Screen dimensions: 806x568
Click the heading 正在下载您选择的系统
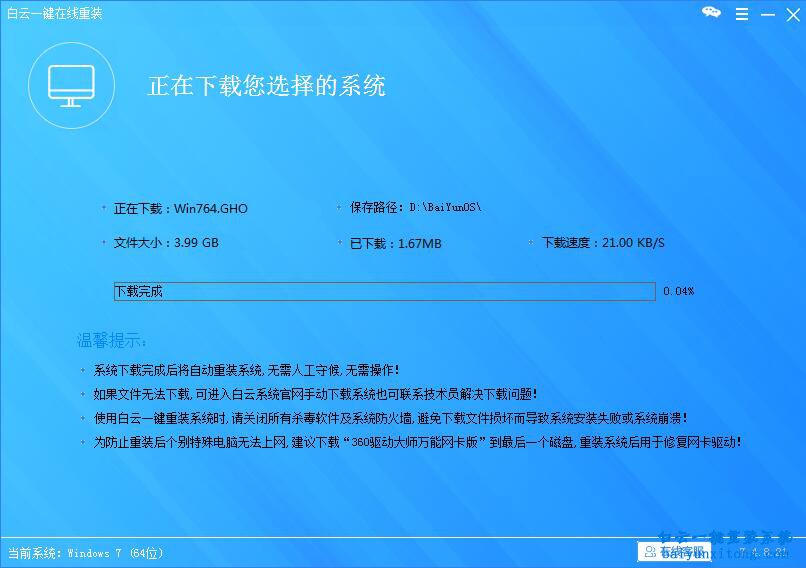[x=267, y=86]
